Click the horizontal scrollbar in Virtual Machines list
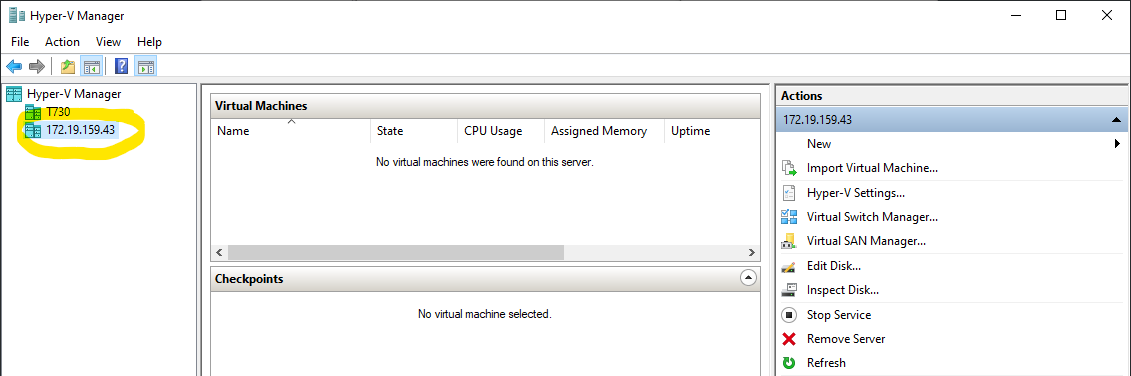Image resolution: width=1131 pixels, height=376 pixels. (x=395, y=253)
